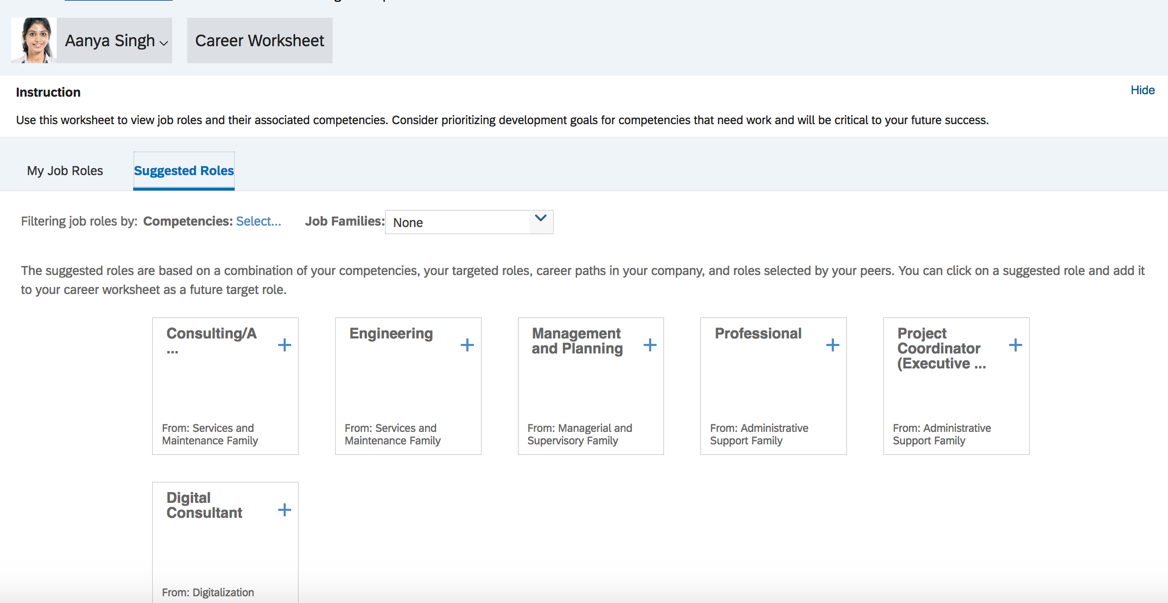Click the plus icon on Engineering role card
This screenshot has width=1168, height=603.
click(466, 344)
